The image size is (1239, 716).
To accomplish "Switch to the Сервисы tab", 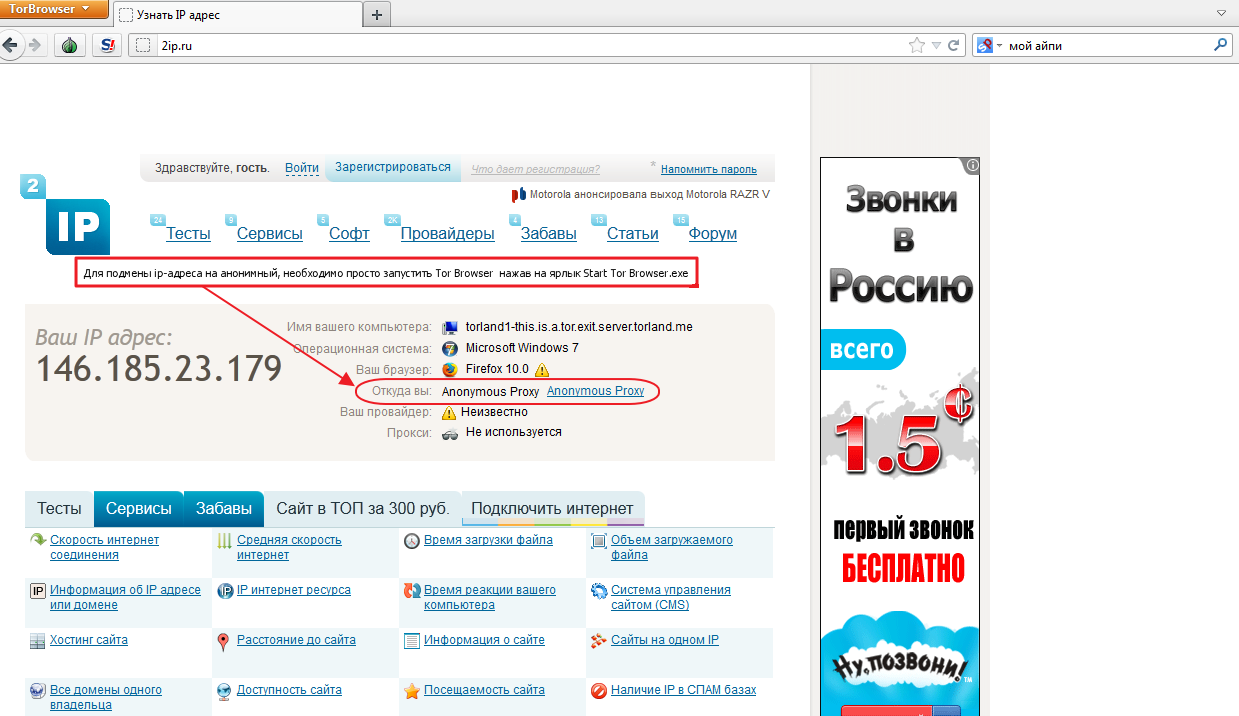I will click(x=139, y=508).
